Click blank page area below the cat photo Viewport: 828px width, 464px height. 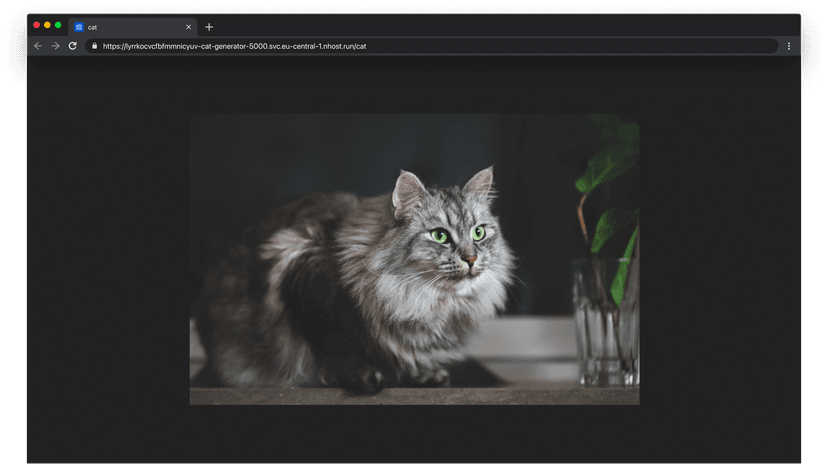(414, 435)
